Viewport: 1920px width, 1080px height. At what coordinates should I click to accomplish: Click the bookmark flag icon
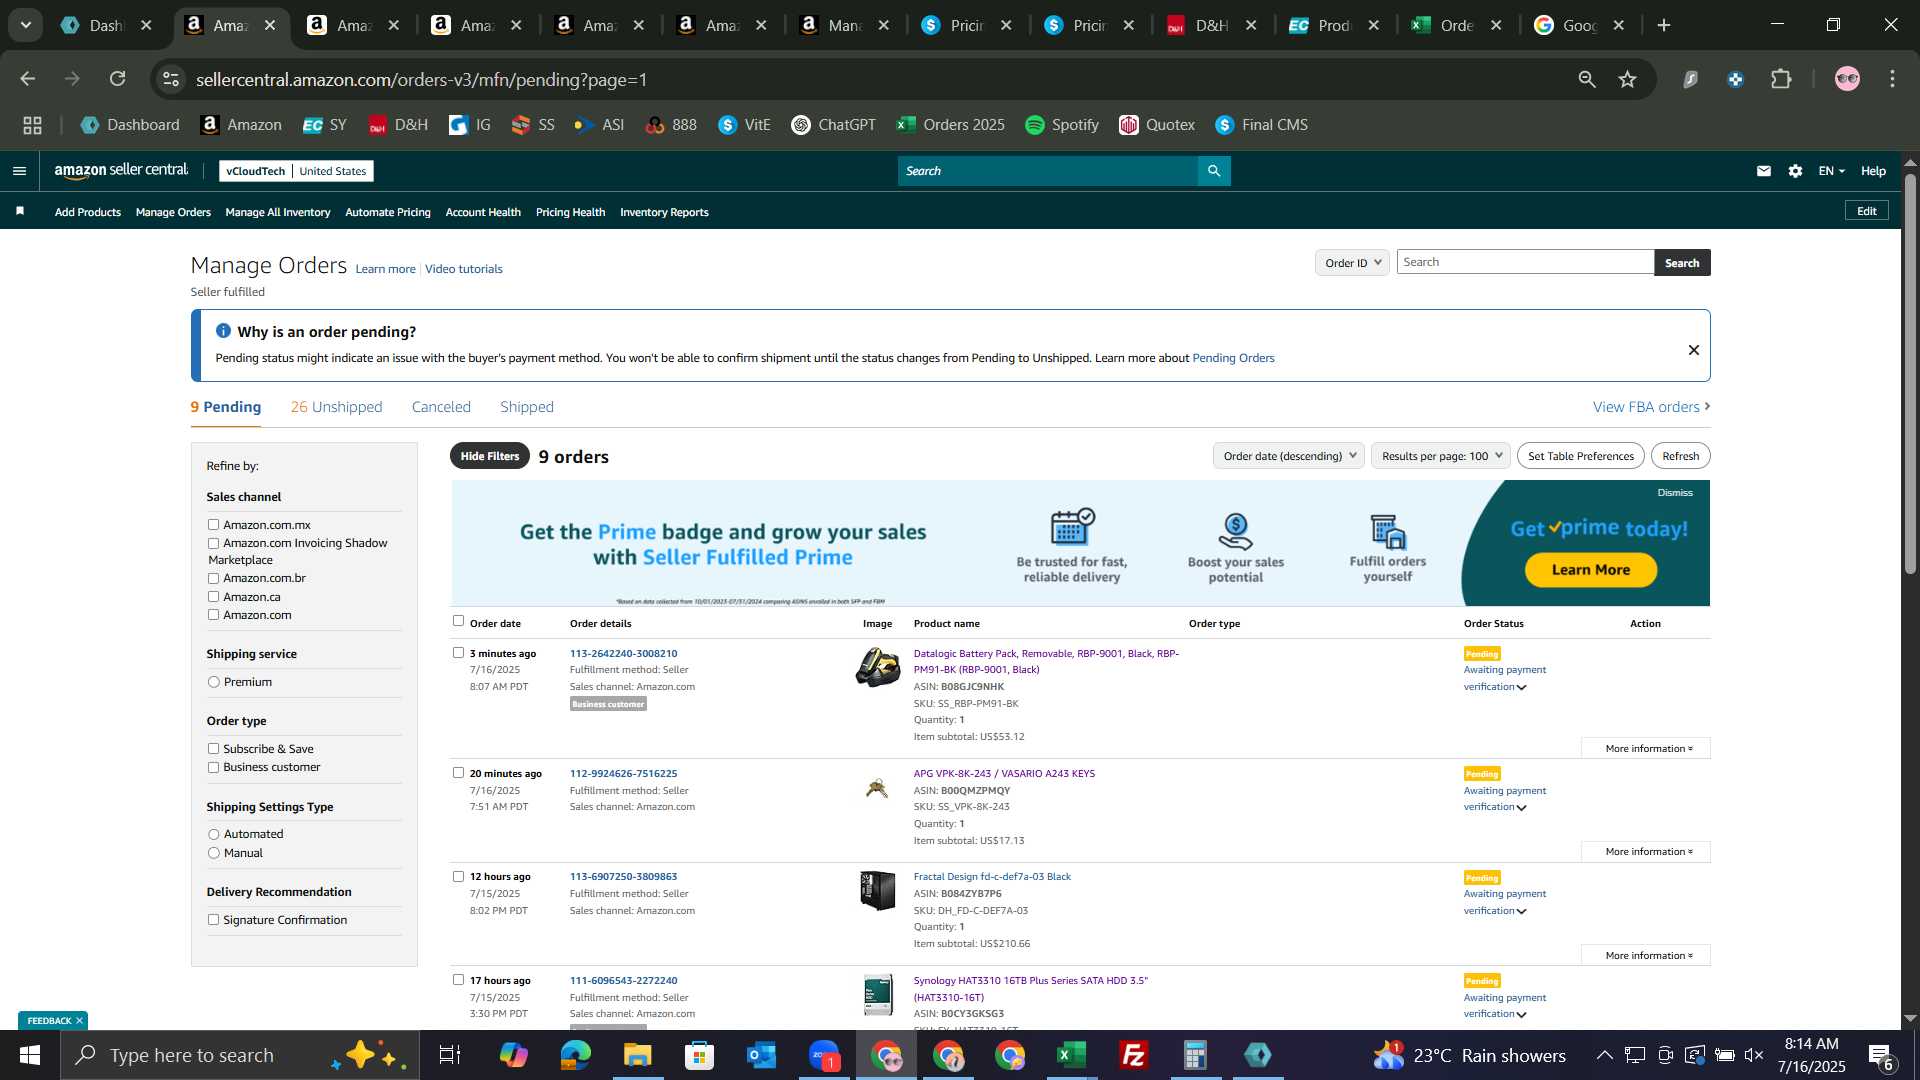click(x=20, y=211)
